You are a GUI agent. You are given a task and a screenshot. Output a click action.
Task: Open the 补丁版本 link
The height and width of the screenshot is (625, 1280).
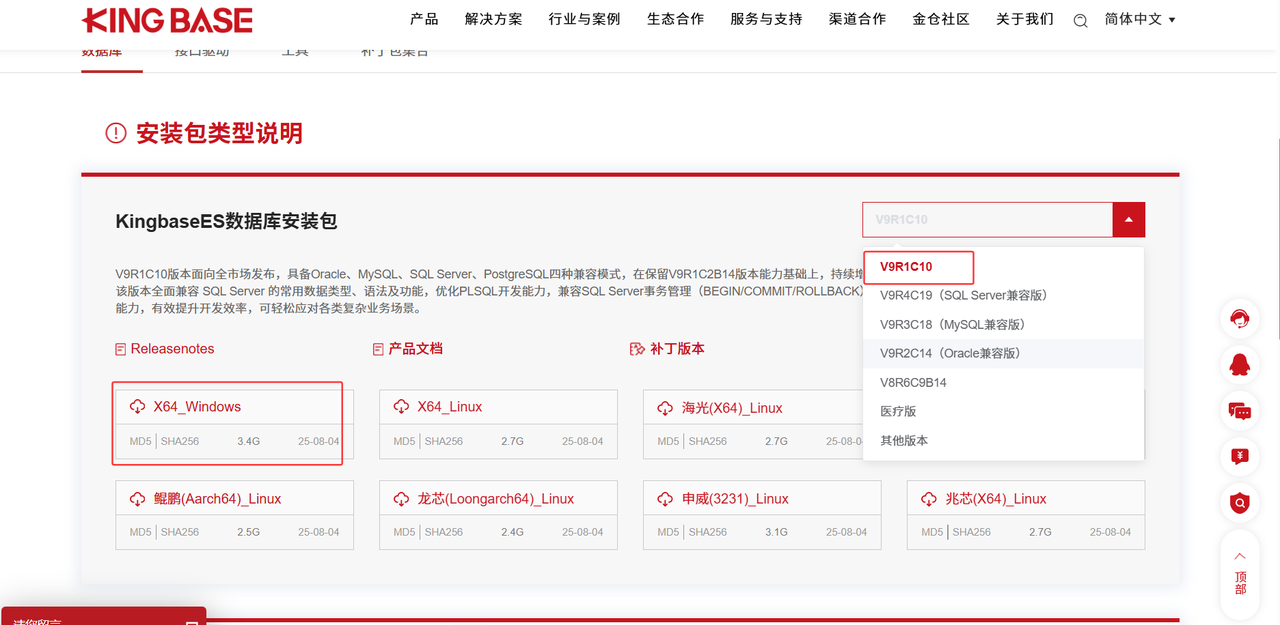[x=677, y=349]
